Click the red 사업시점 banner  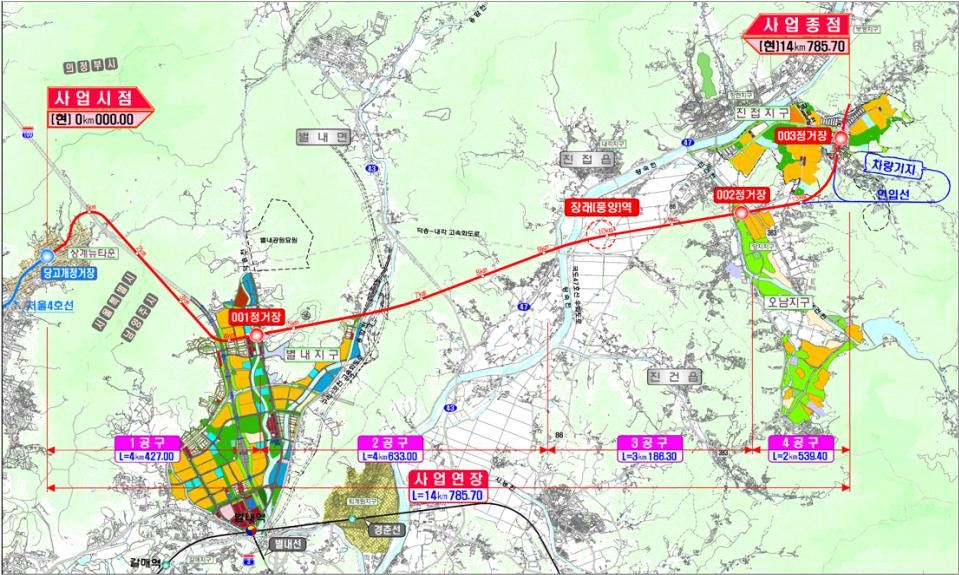[x=96, y=100]
